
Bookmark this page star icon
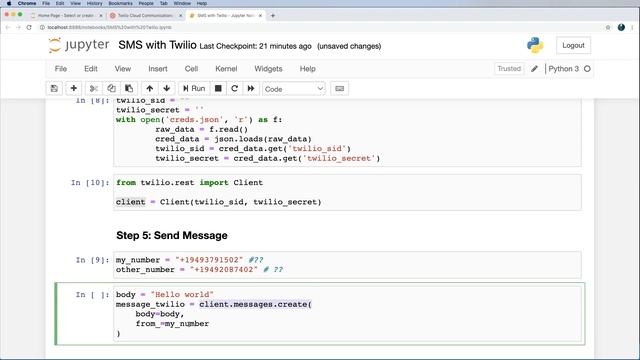608,27
